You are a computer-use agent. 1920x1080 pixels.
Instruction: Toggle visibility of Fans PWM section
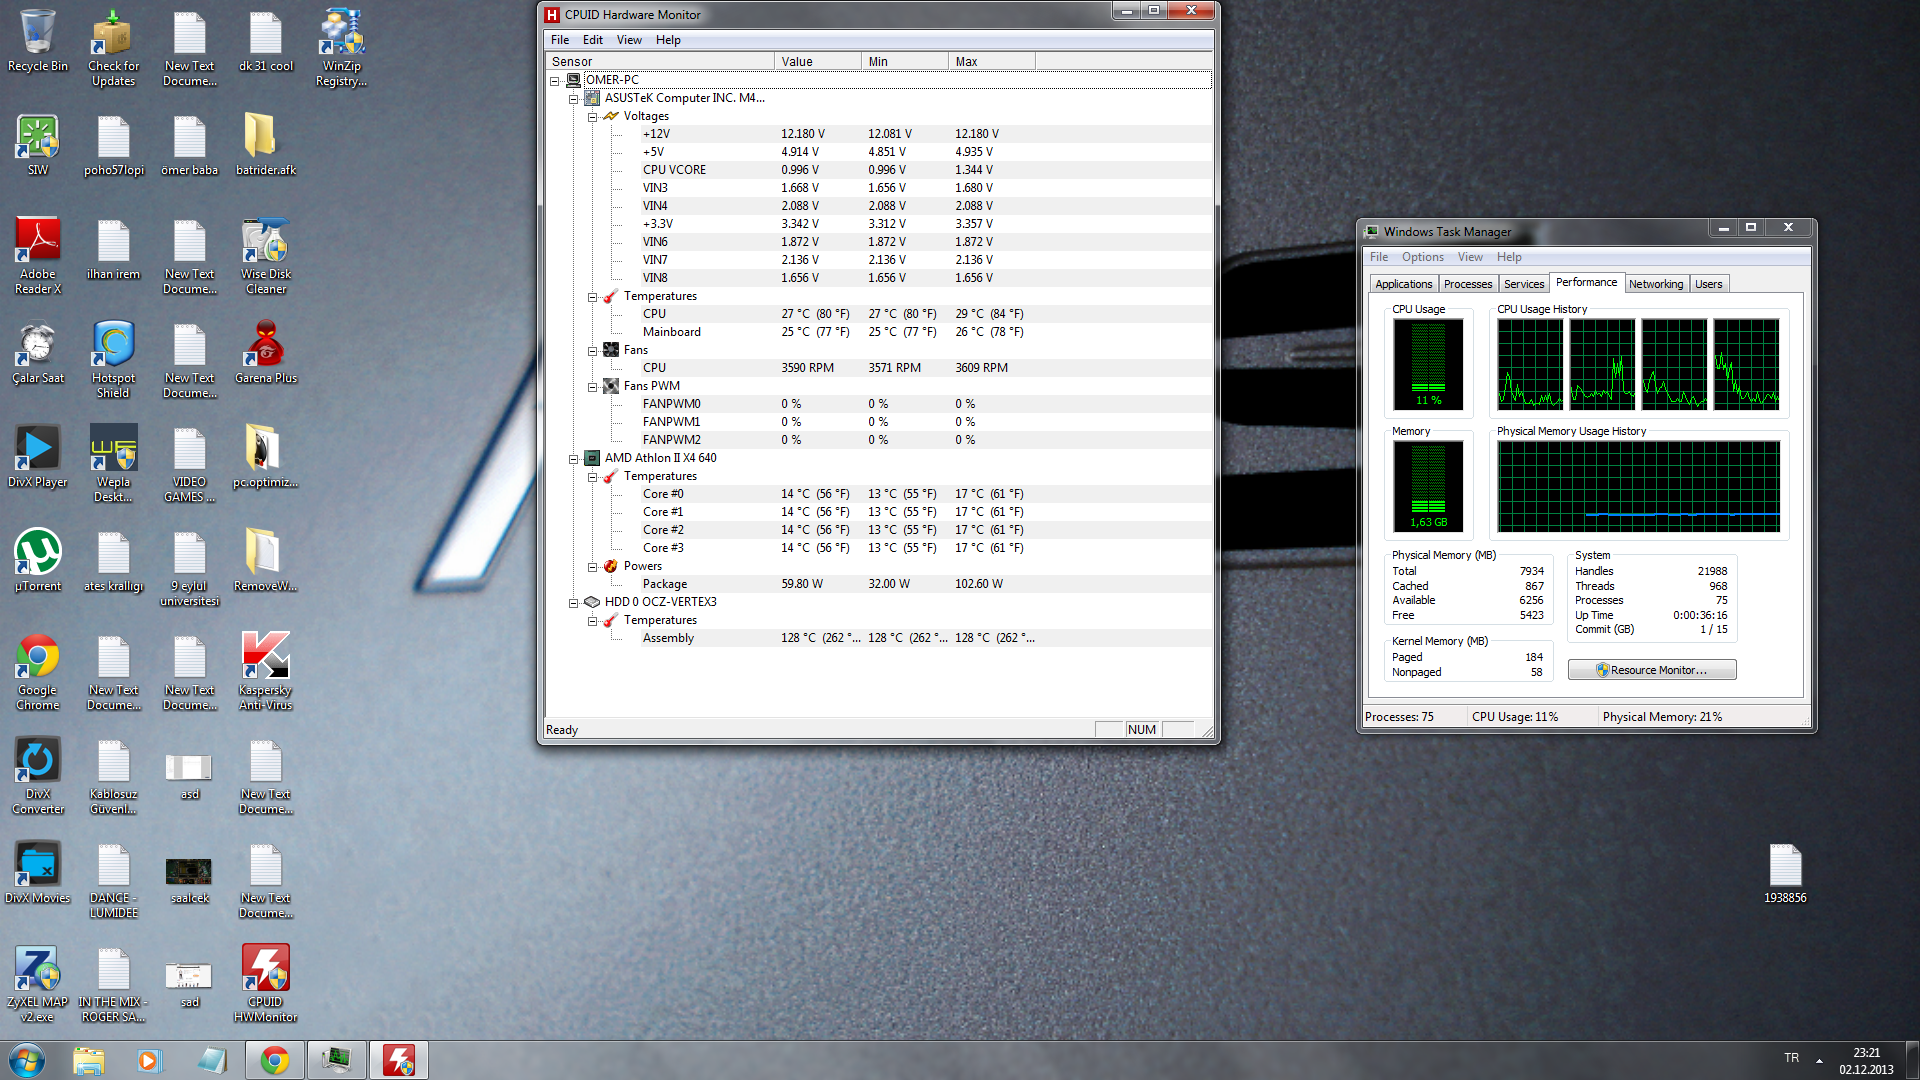[593, 385]
